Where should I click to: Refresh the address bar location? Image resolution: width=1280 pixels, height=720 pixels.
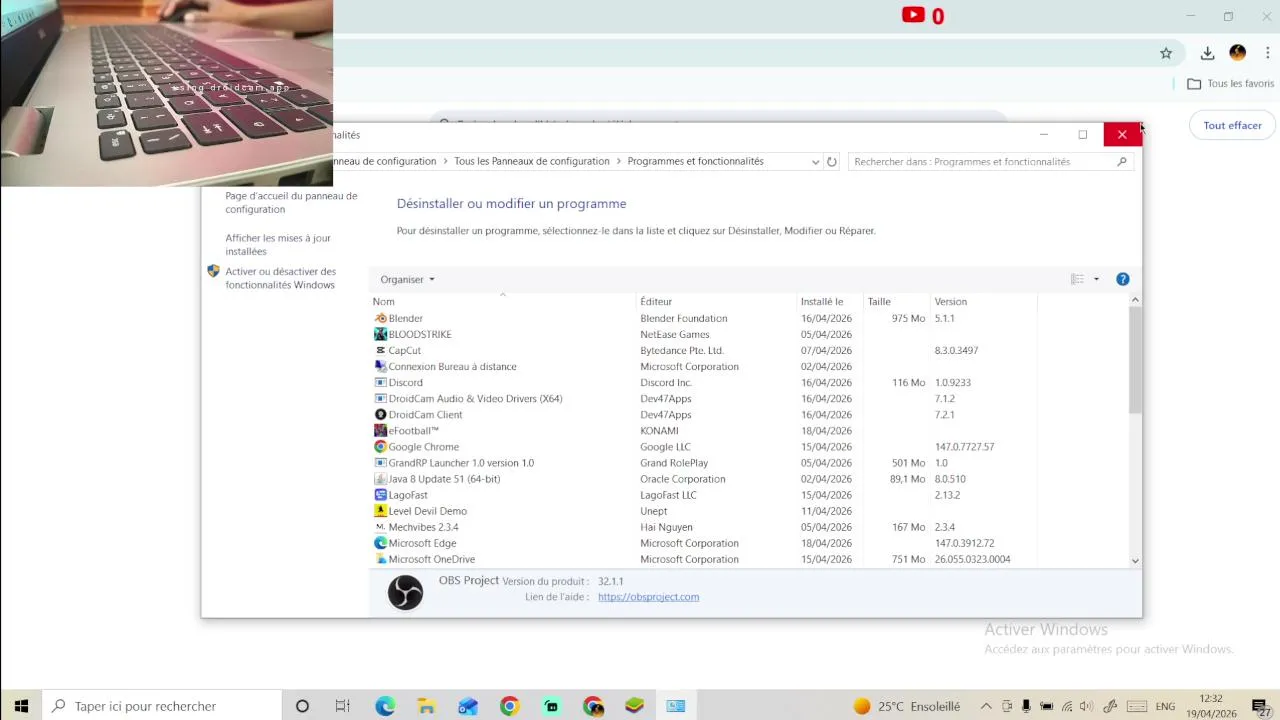831,161
